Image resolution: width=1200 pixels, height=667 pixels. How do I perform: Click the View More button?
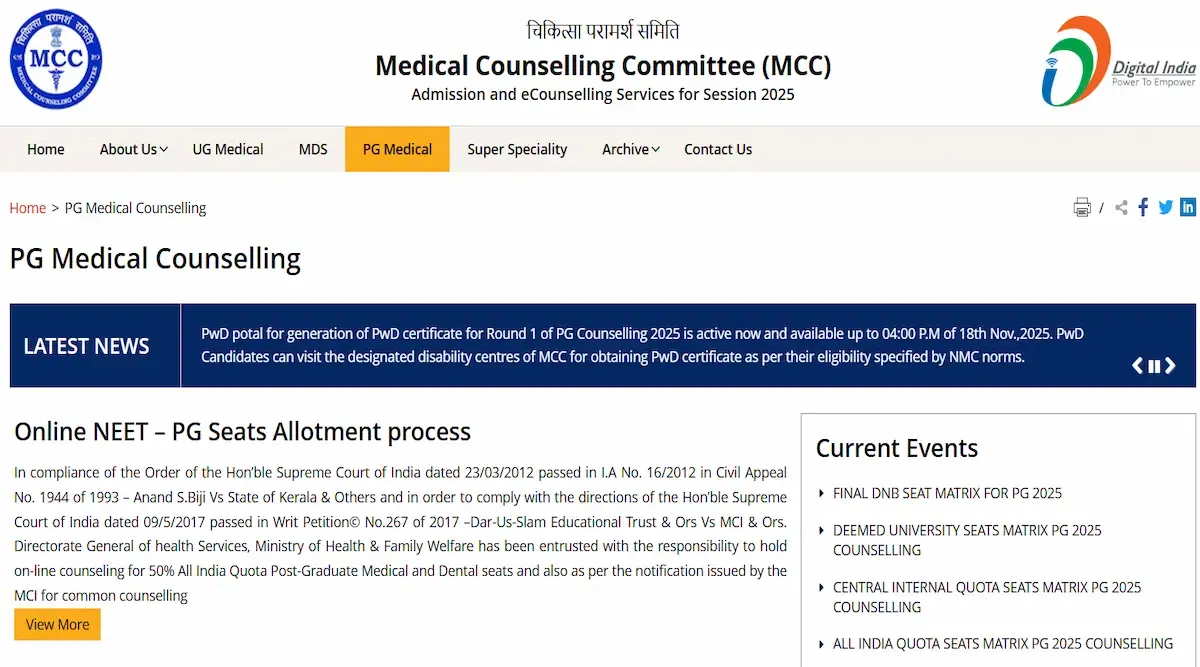pyautogui.click(x=57, y=624)
